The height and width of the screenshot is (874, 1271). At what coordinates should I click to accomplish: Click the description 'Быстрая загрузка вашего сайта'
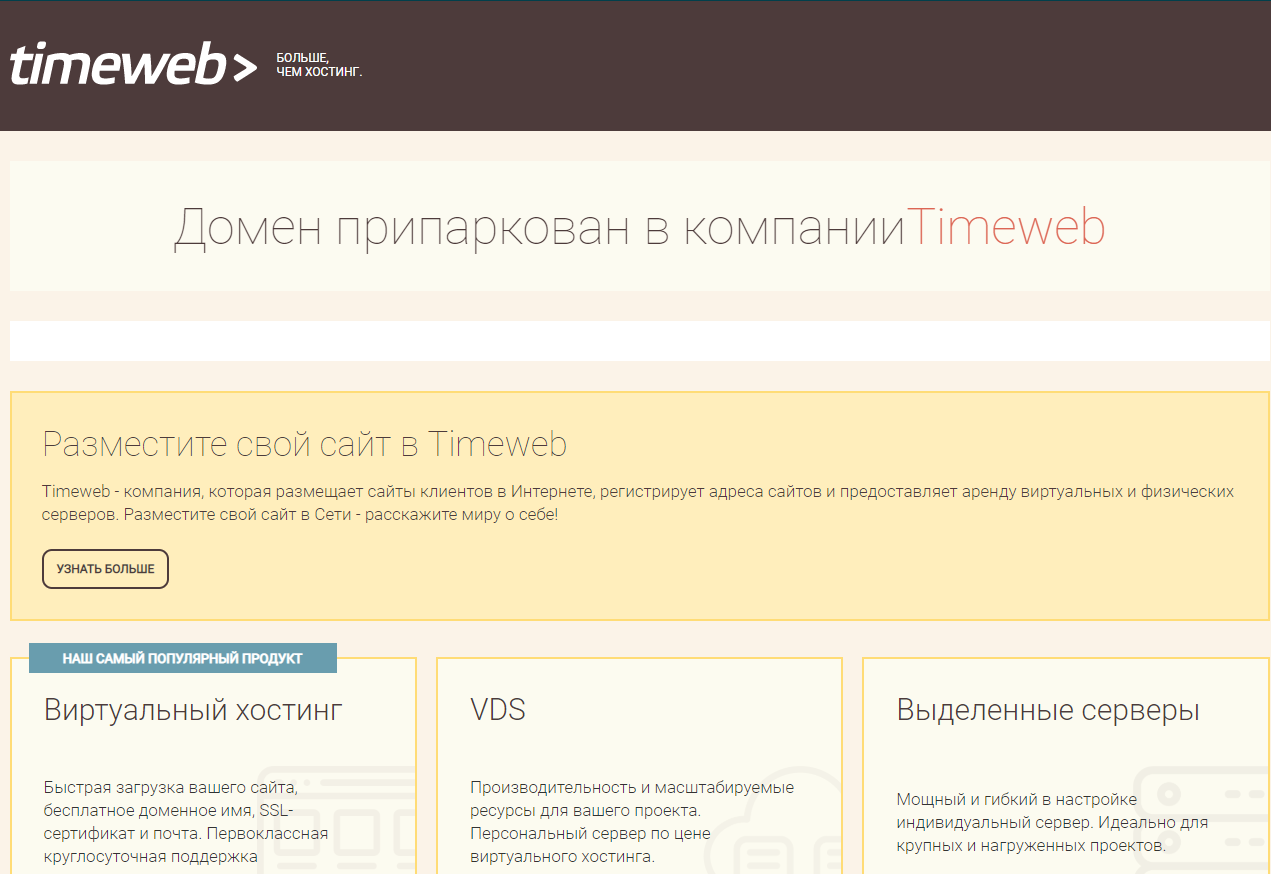[186, 822]
